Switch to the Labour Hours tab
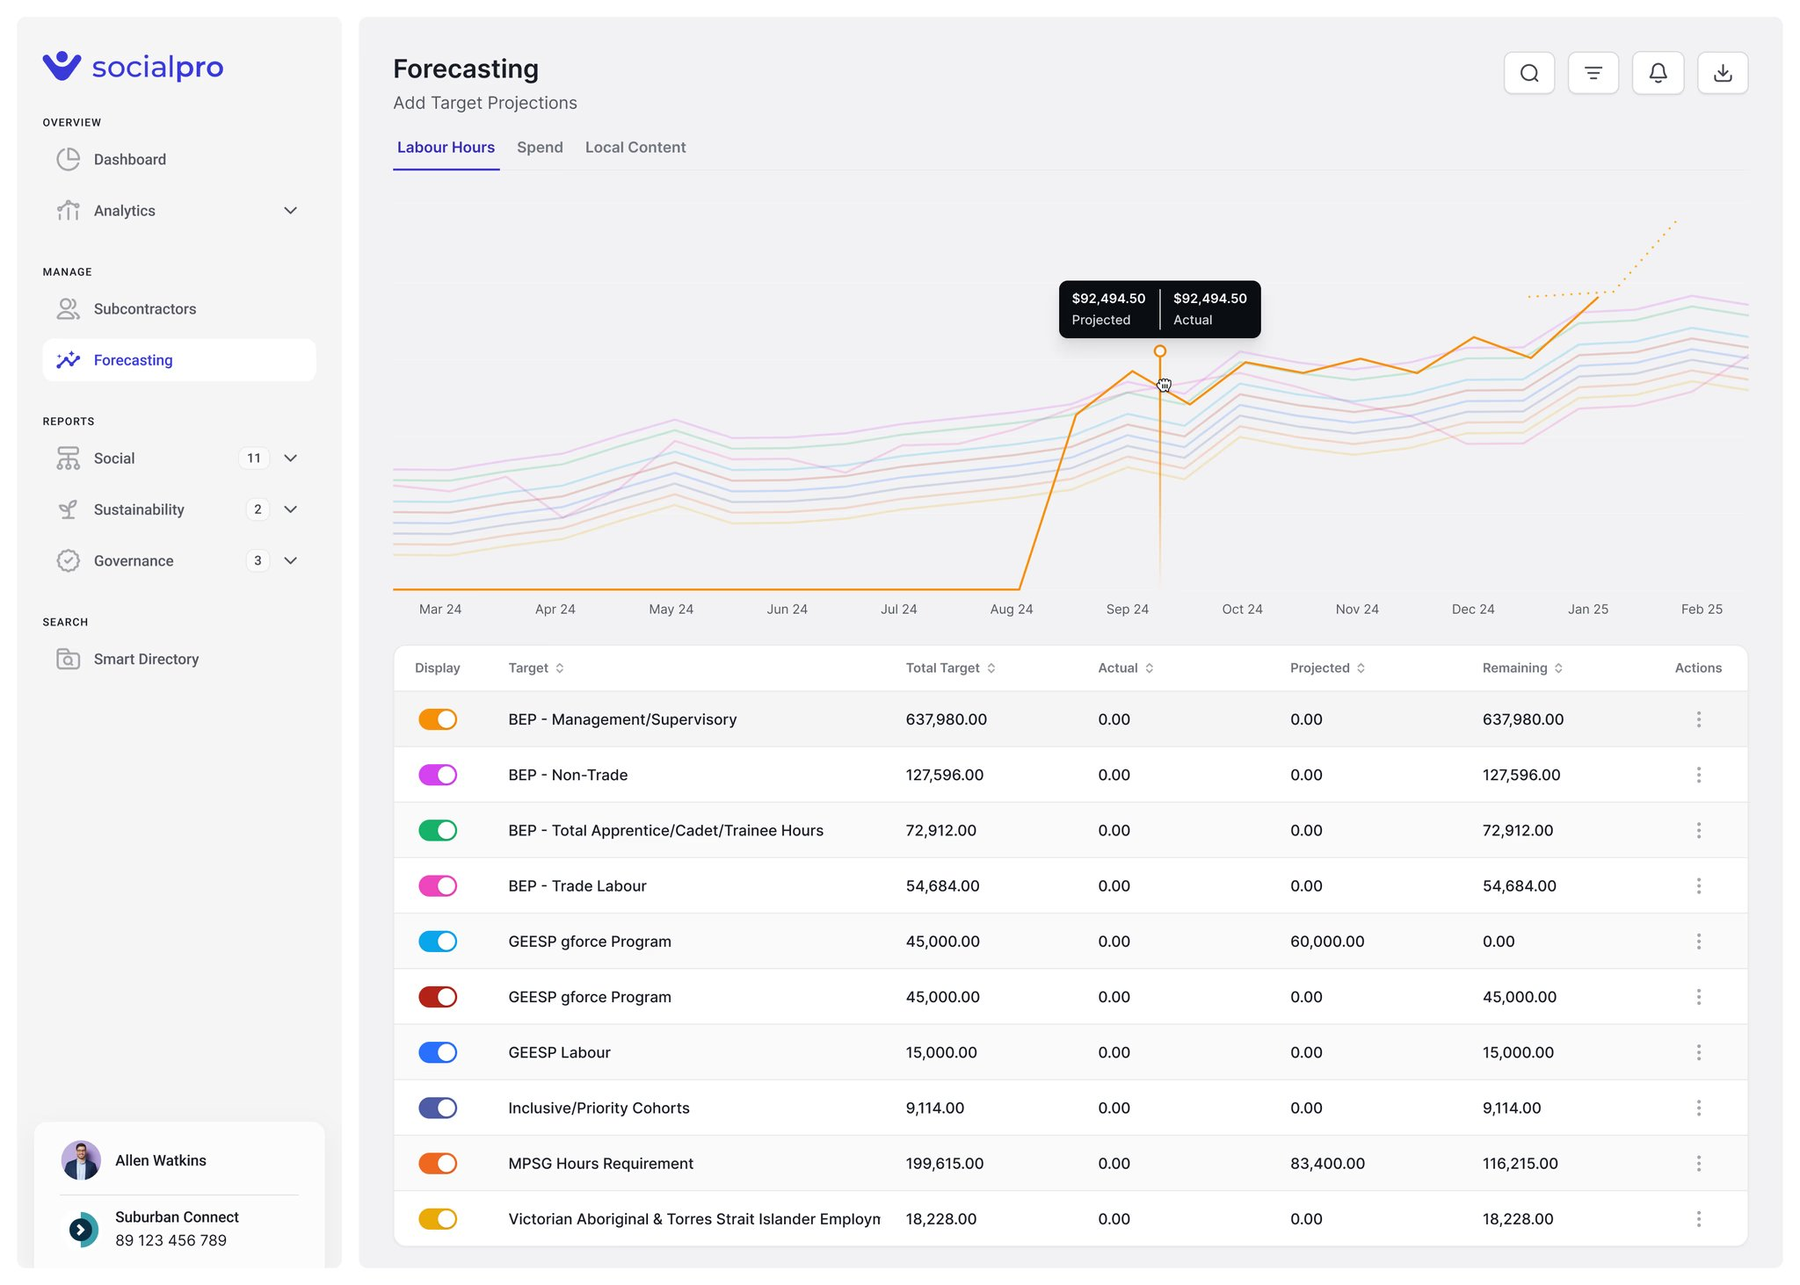Viewport: 1800px width, 1285px height. point(446,147)
